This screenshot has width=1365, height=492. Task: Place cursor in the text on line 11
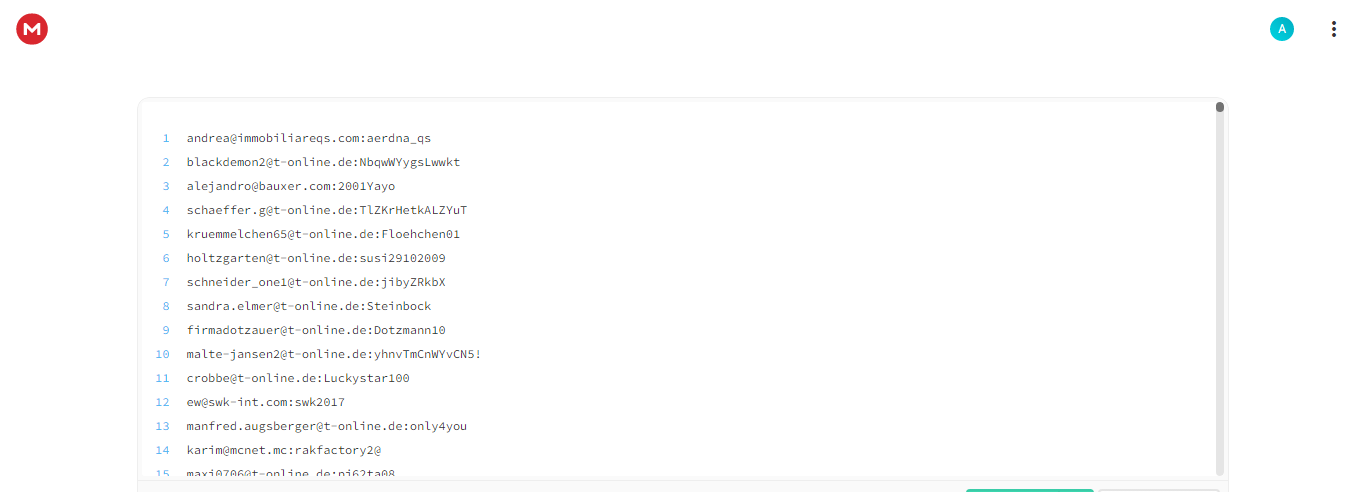[x=298, y=378]
